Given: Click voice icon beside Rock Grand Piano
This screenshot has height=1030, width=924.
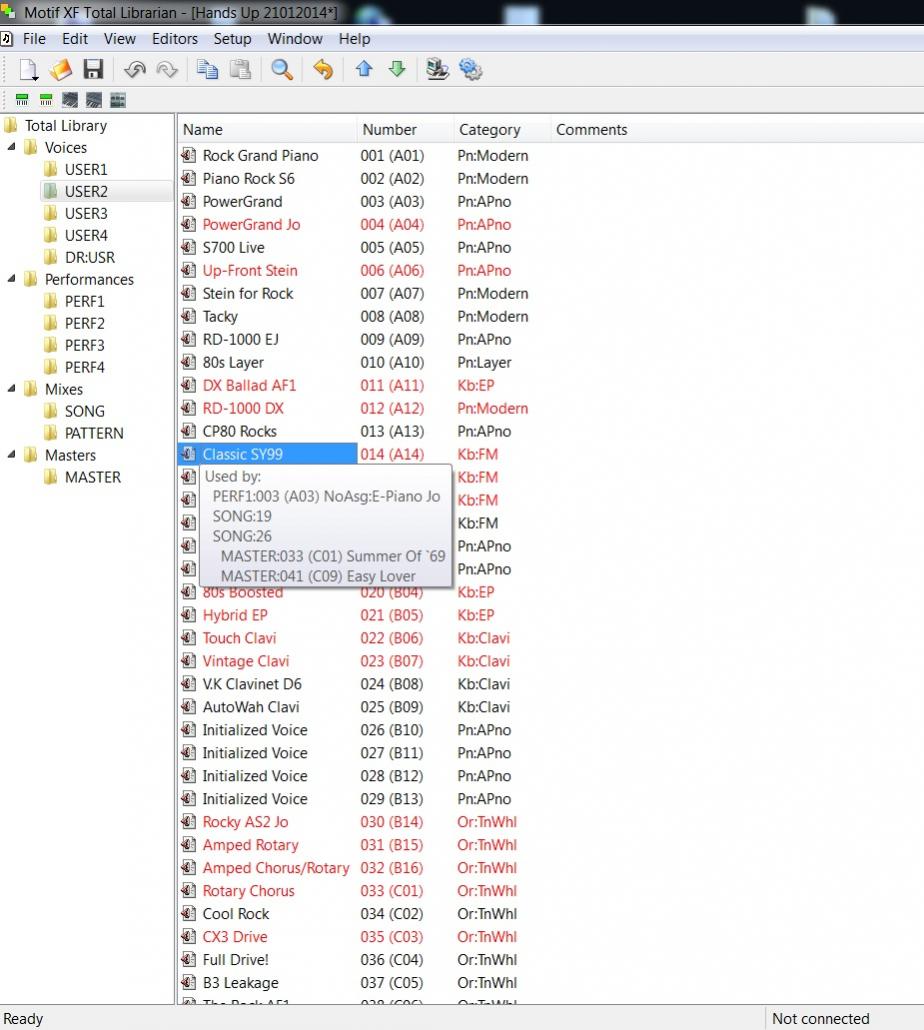Looking at the screenshot, I should 189,156.
